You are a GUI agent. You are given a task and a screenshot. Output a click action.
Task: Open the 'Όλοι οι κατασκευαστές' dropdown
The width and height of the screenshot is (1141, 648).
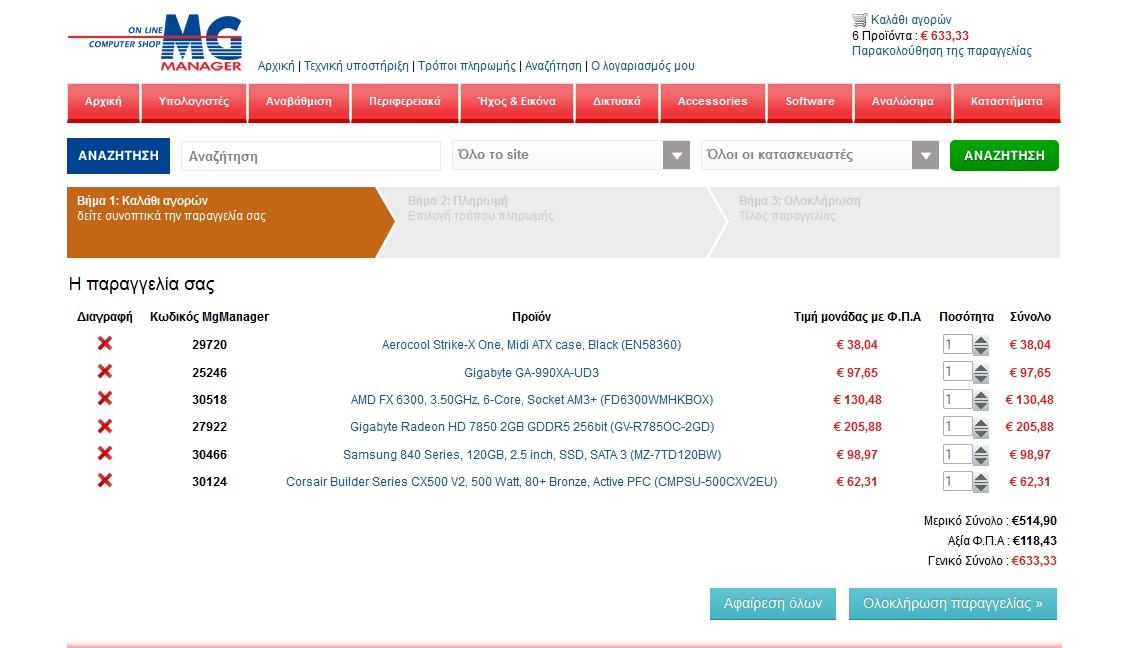click(x=820, y=155)
